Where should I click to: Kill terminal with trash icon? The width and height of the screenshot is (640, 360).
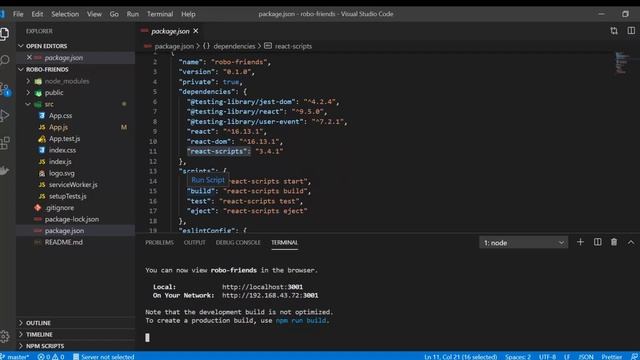click(614, 242)
